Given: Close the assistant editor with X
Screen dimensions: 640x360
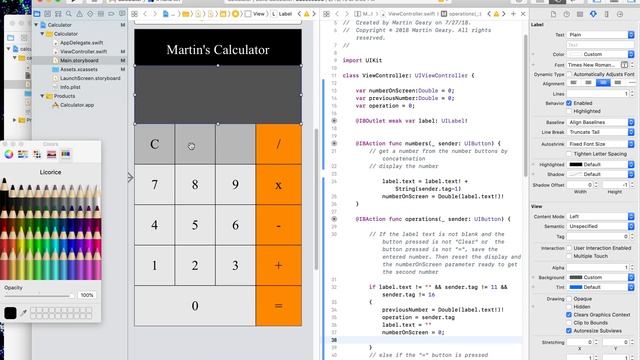Looking at the screenshot, I should pyautogui.click(x=523, y=14).
